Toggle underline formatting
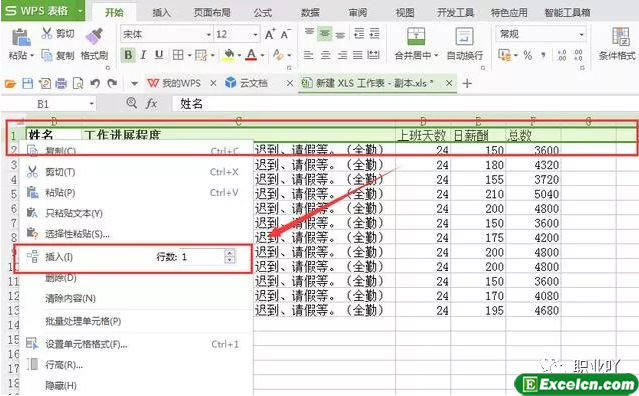 (x=159, y=55)
